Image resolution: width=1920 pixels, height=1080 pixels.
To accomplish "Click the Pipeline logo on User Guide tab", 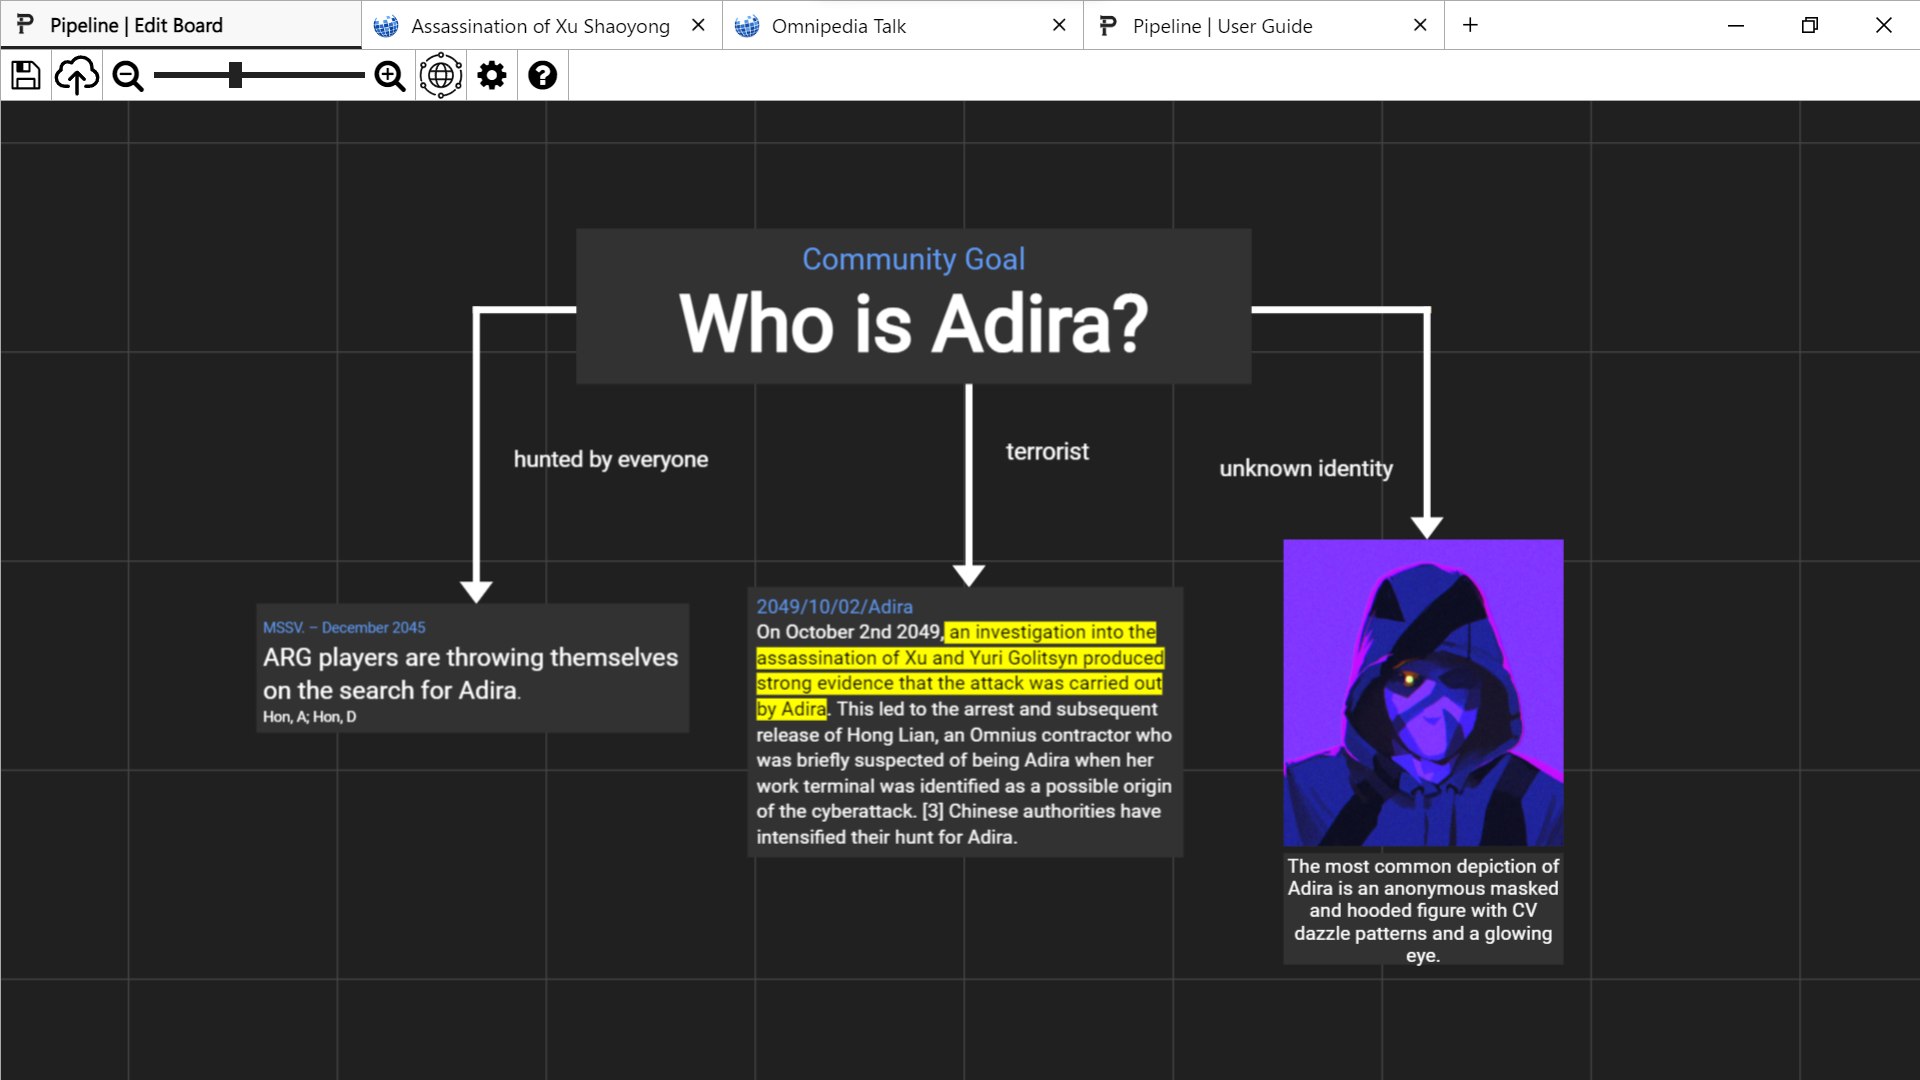I will pos(1107,26).
